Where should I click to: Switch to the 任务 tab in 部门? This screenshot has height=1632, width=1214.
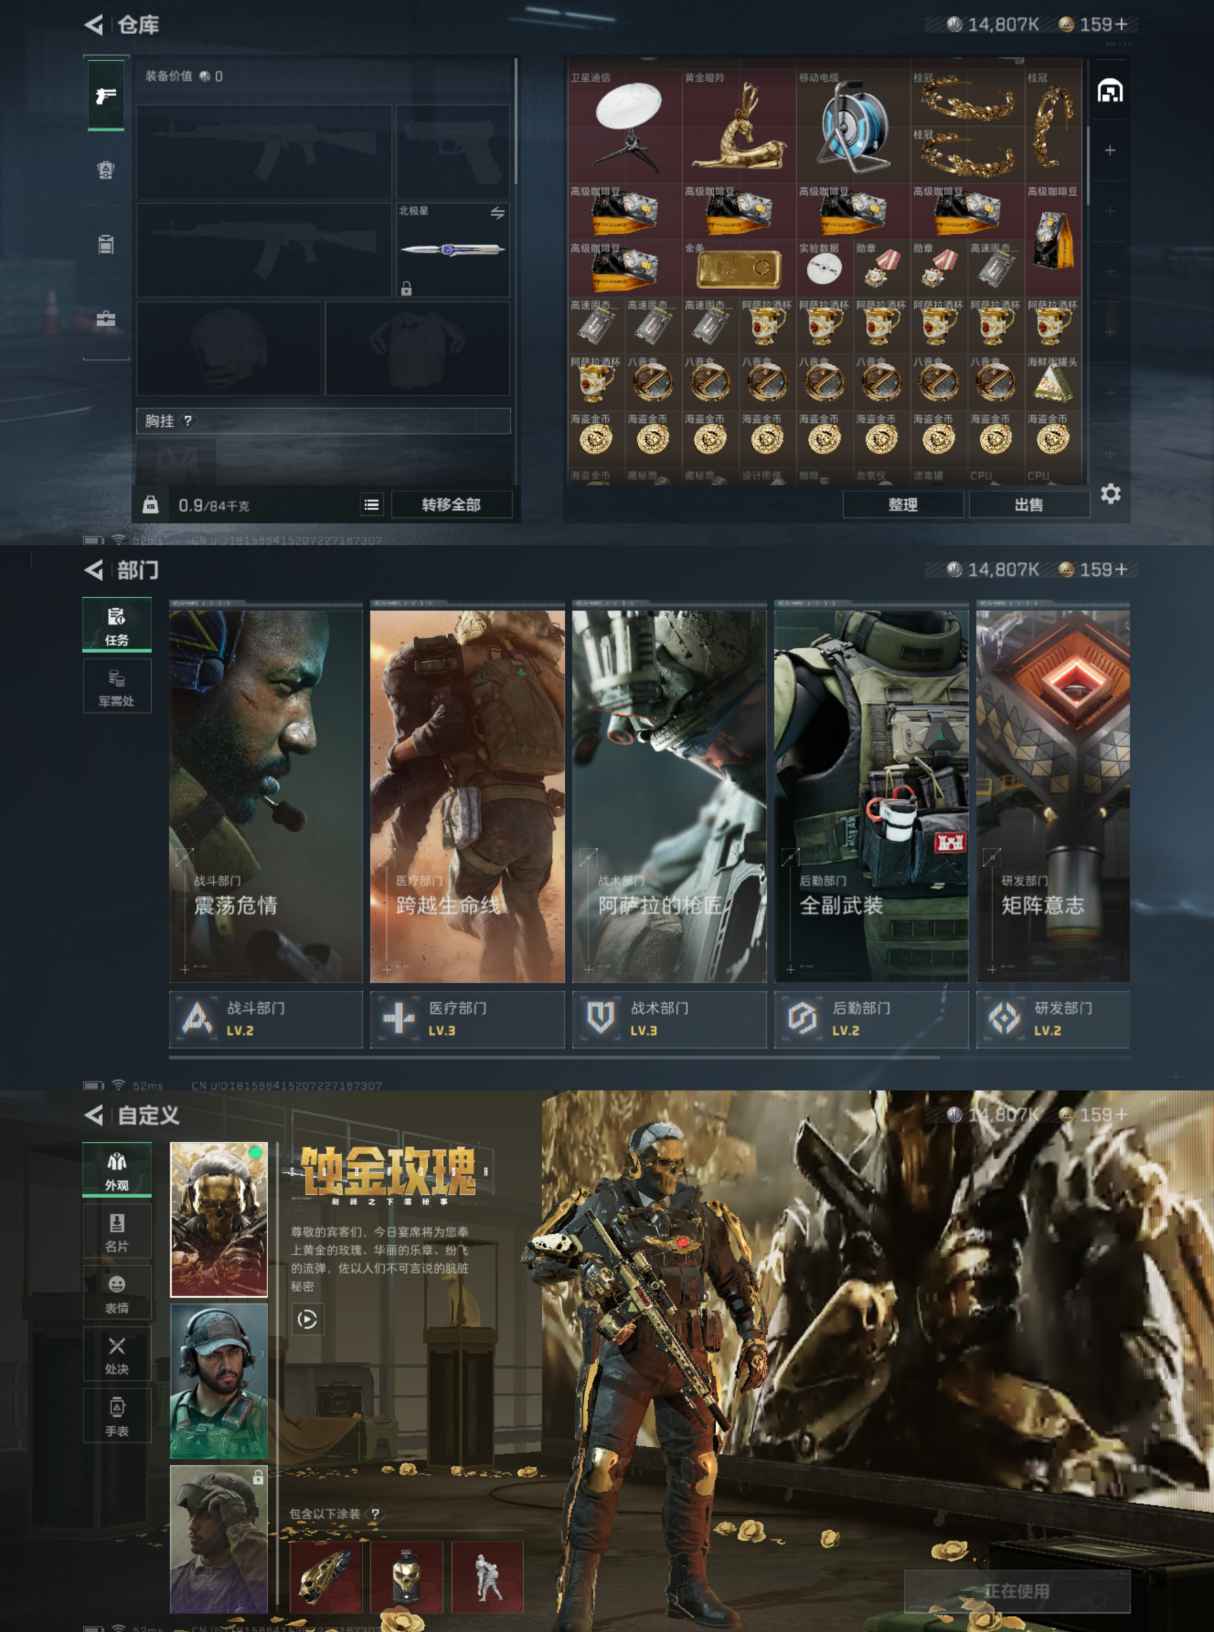coord(117,625)
